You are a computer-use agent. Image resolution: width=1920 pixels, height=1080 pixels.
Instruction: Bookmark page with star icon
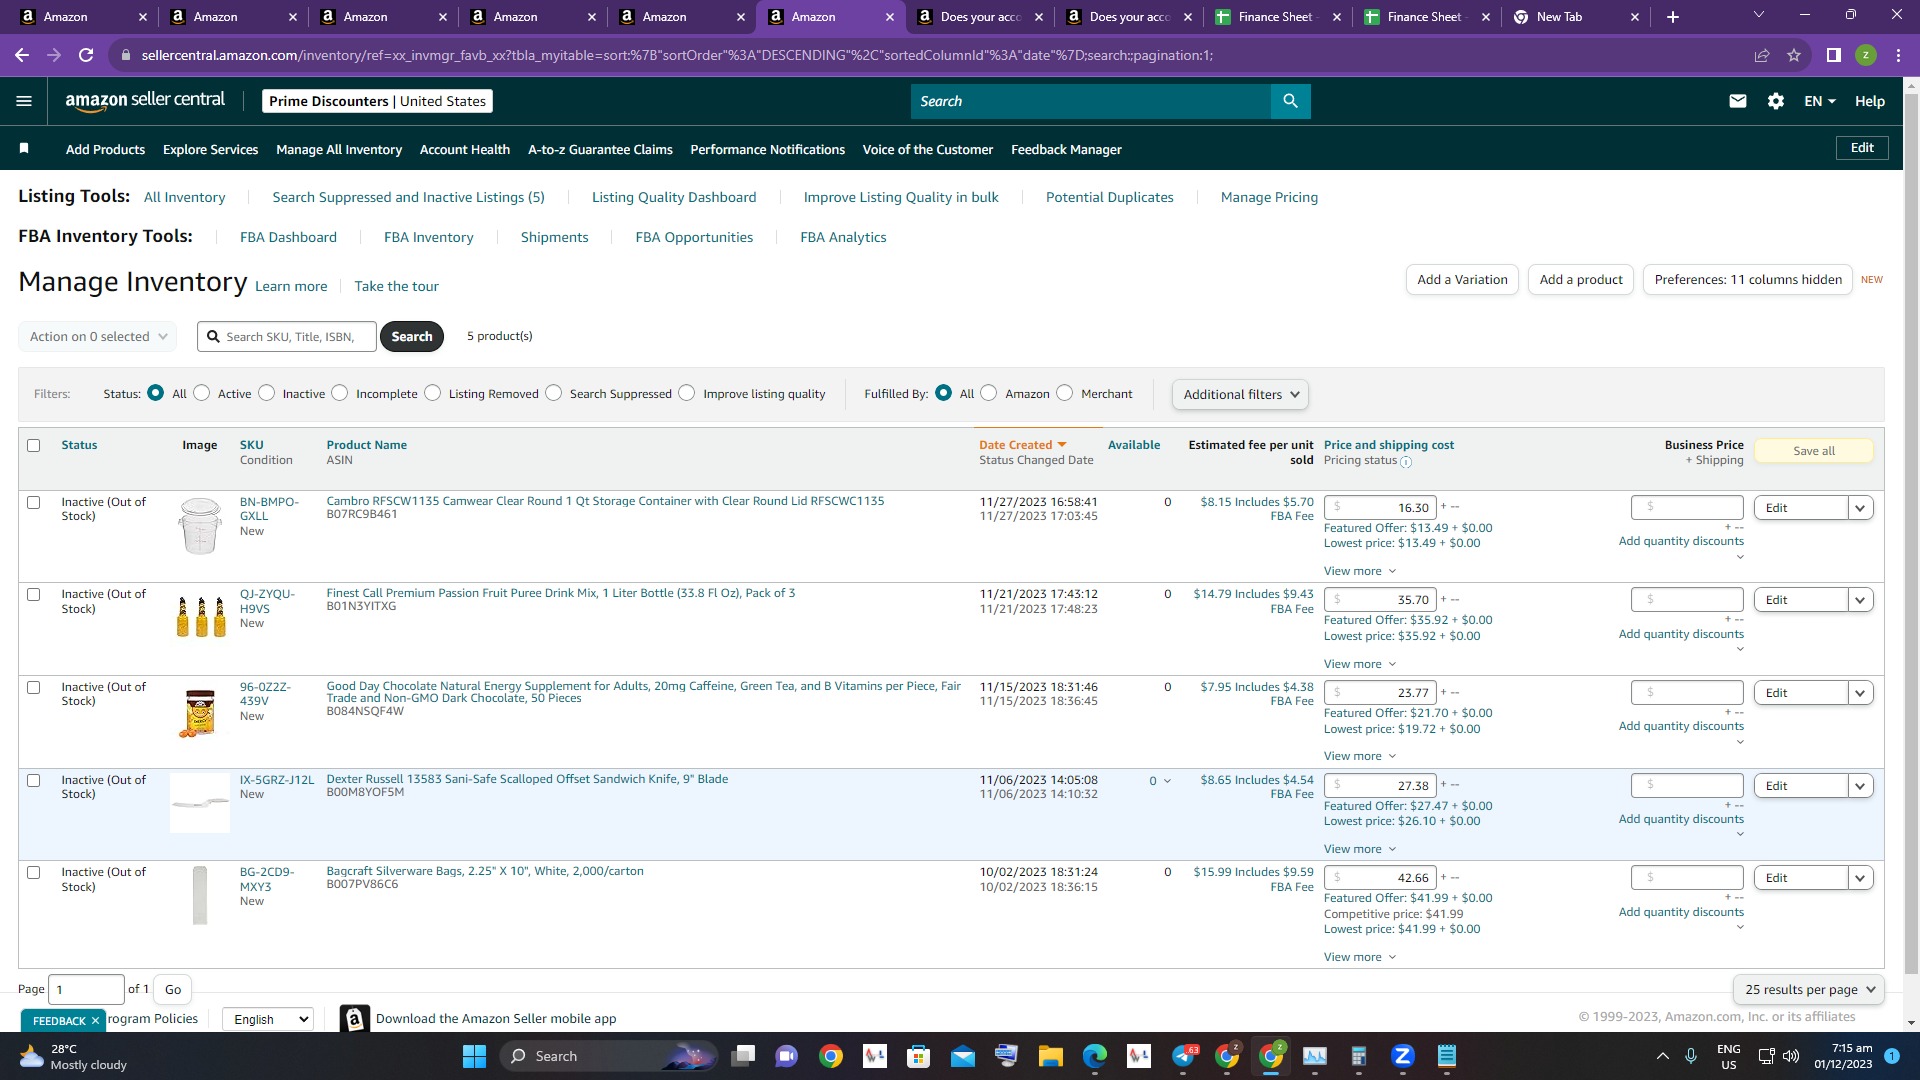1794,55
